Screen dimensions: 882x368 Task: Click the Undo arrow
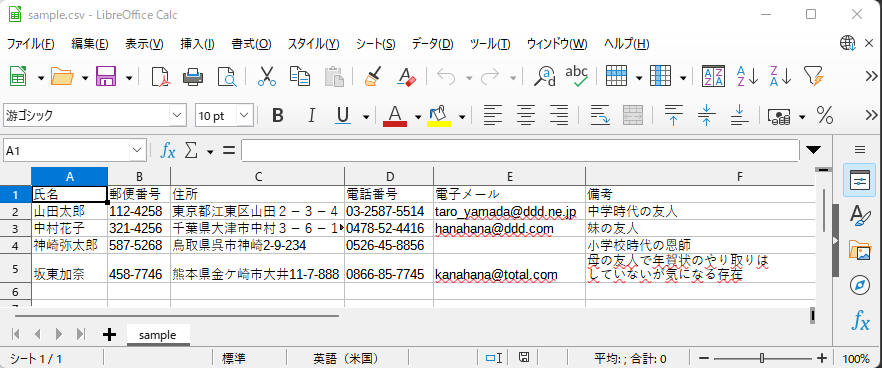pyautogui.click(x=446, y=76)
